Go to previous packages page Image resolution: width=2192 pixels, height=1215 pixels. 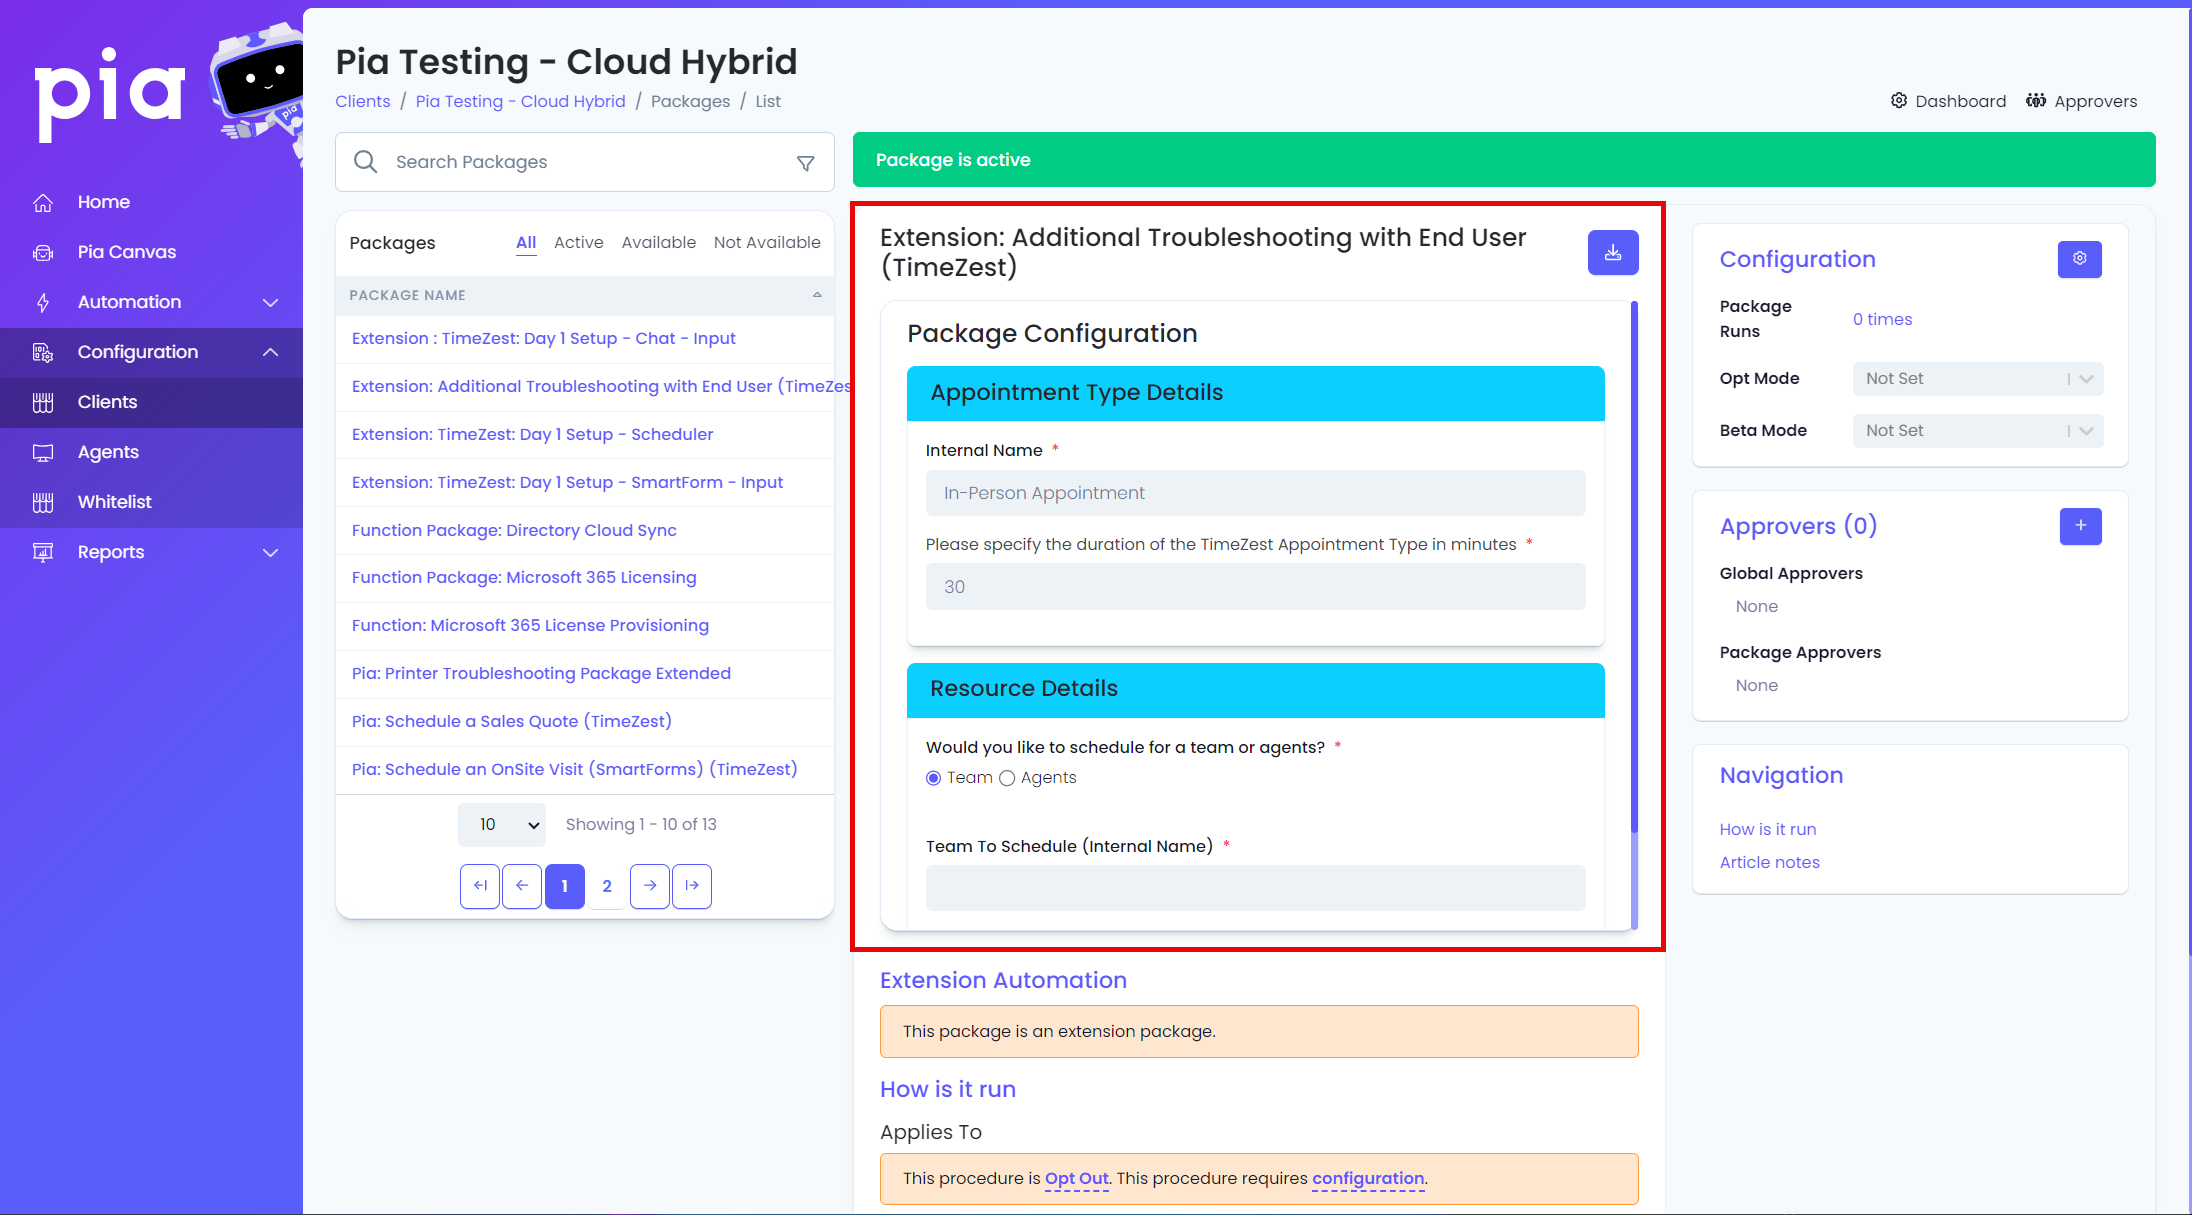pos(522,886)
